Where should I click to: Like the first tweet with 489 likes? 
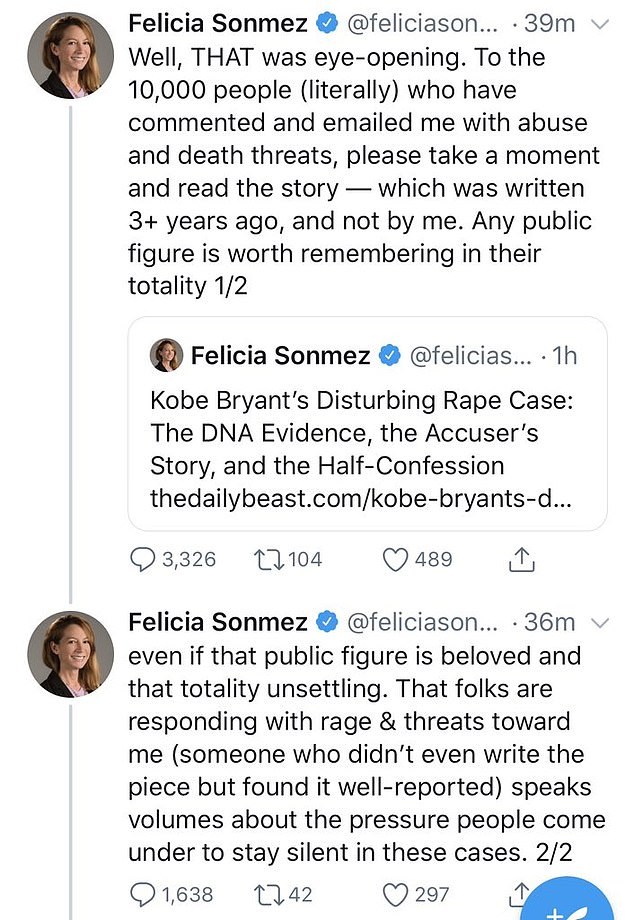pos(397,560)
